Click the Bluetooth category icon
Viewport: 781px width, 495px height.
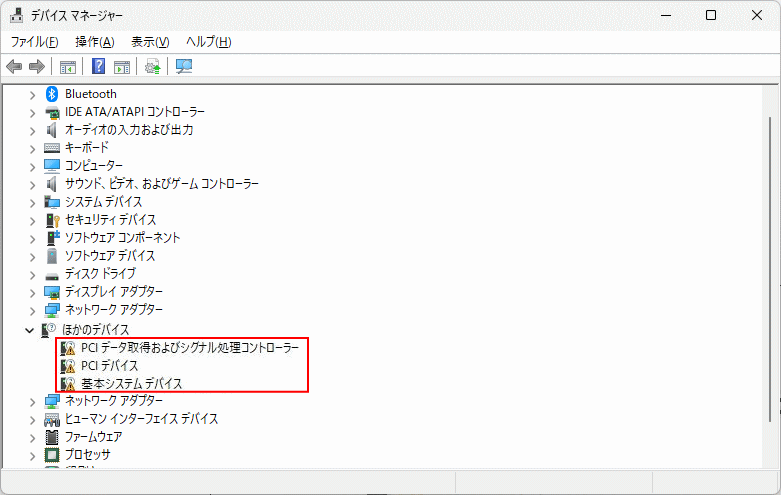point(52,94)
